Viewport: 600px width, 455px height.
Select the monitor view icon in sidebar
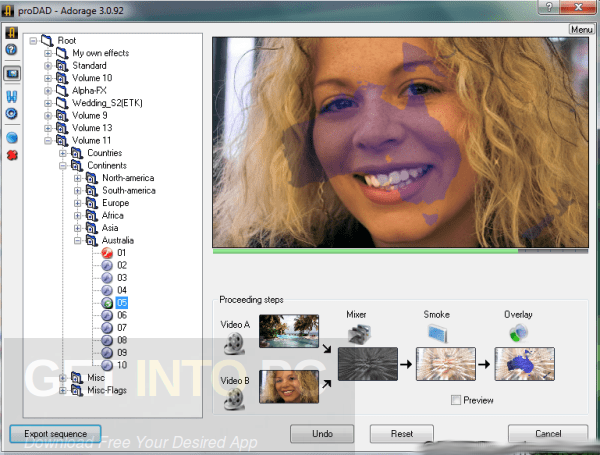coord(12,73)
